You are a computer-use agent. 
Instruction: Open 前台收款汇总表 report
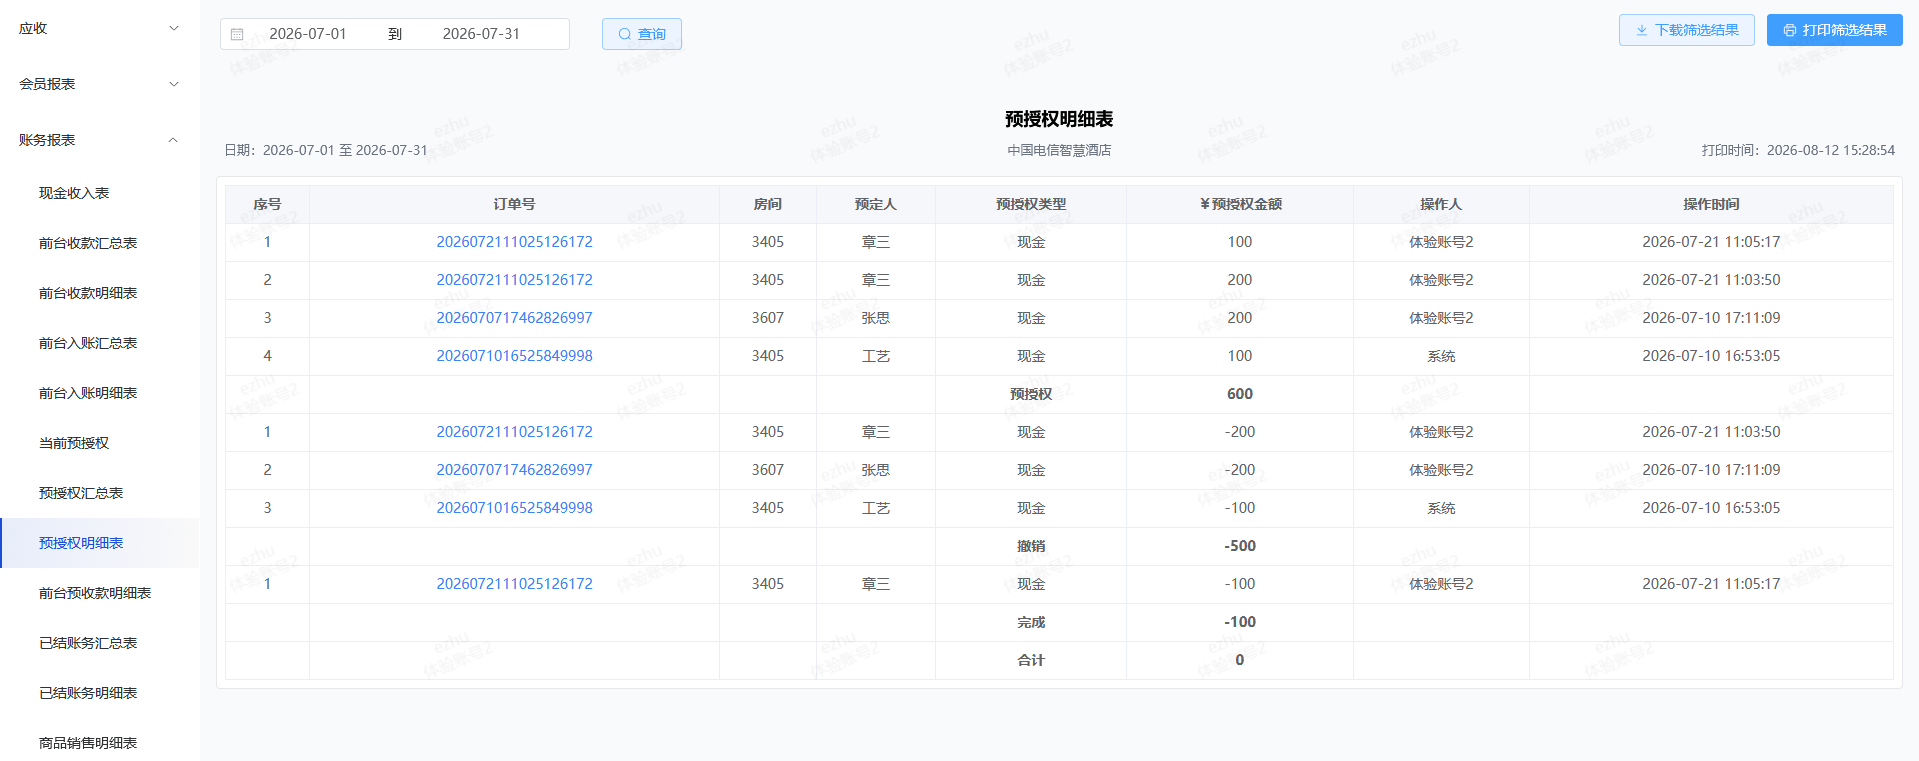click(88, 243)
